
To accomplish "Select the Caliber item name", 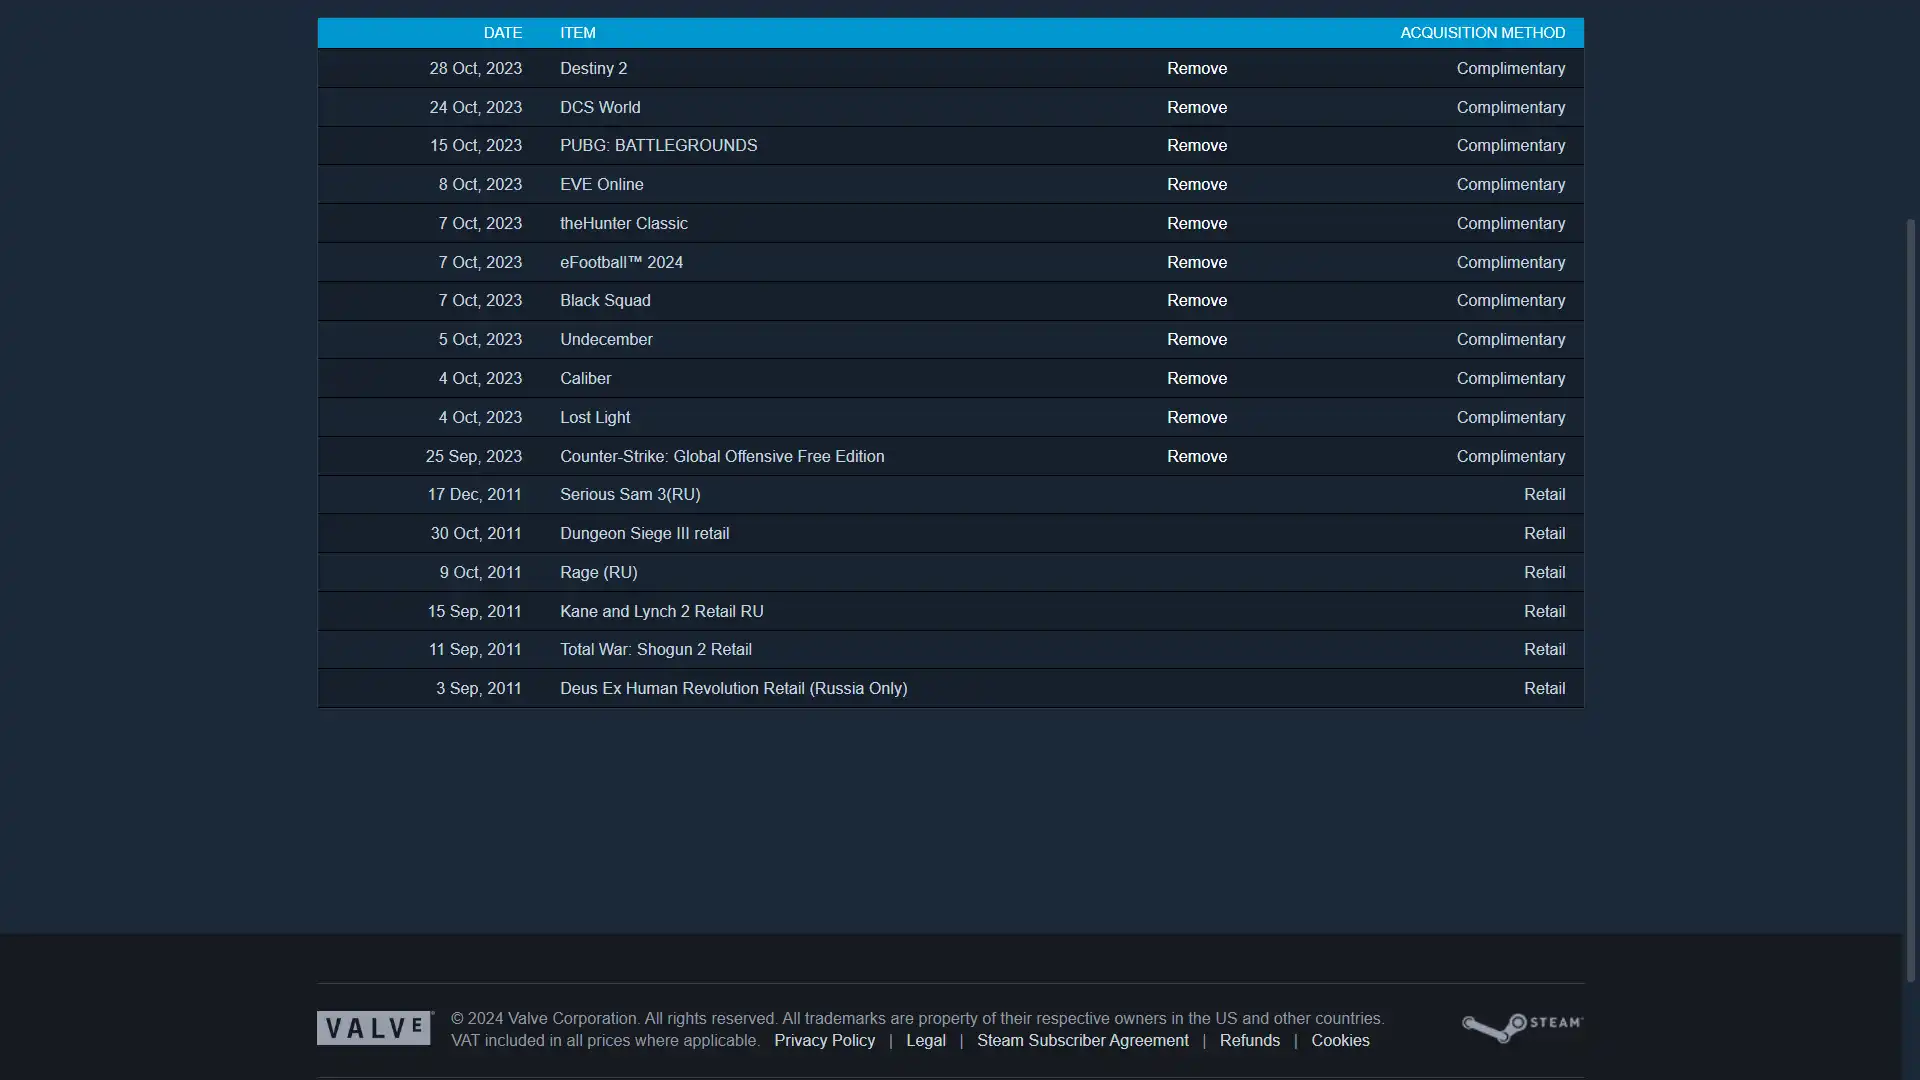I will (585, 378).
